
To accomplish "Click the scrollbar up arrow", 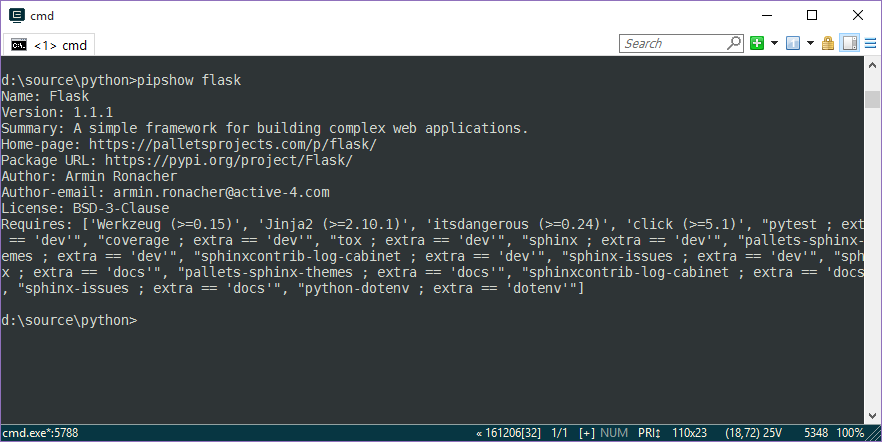I will [872, 64].
